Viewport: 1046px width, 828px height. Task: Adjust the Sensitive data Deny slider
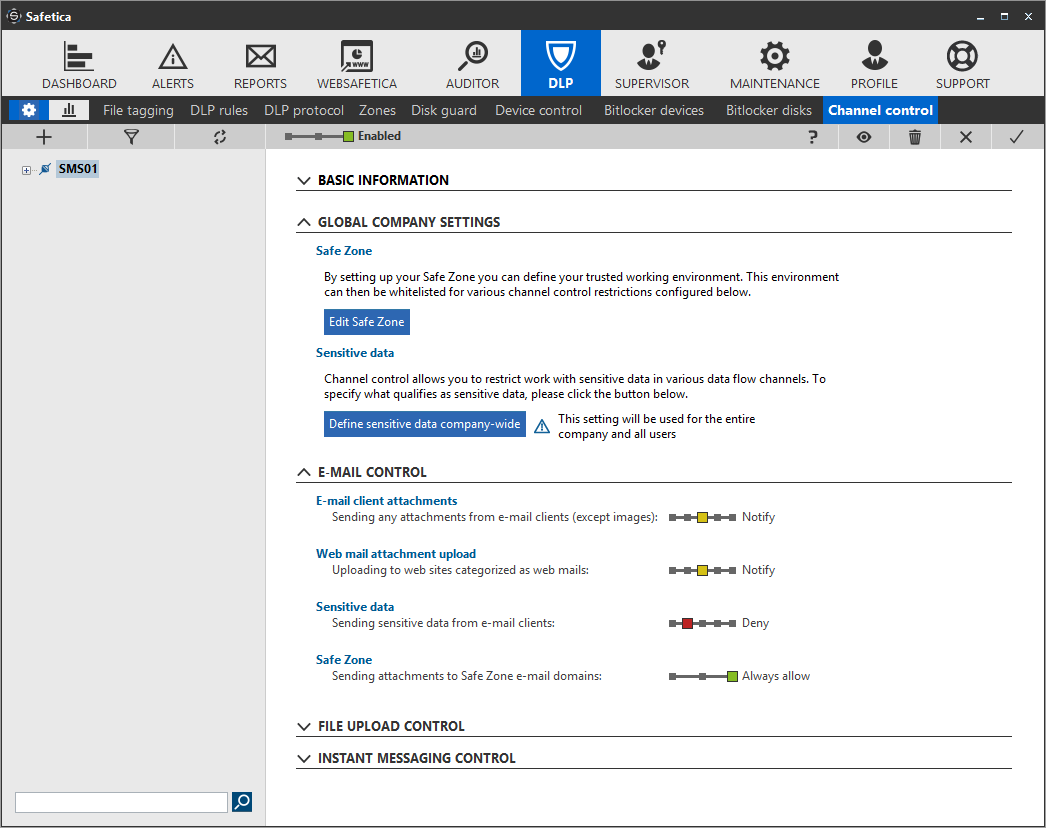(688, 623)
